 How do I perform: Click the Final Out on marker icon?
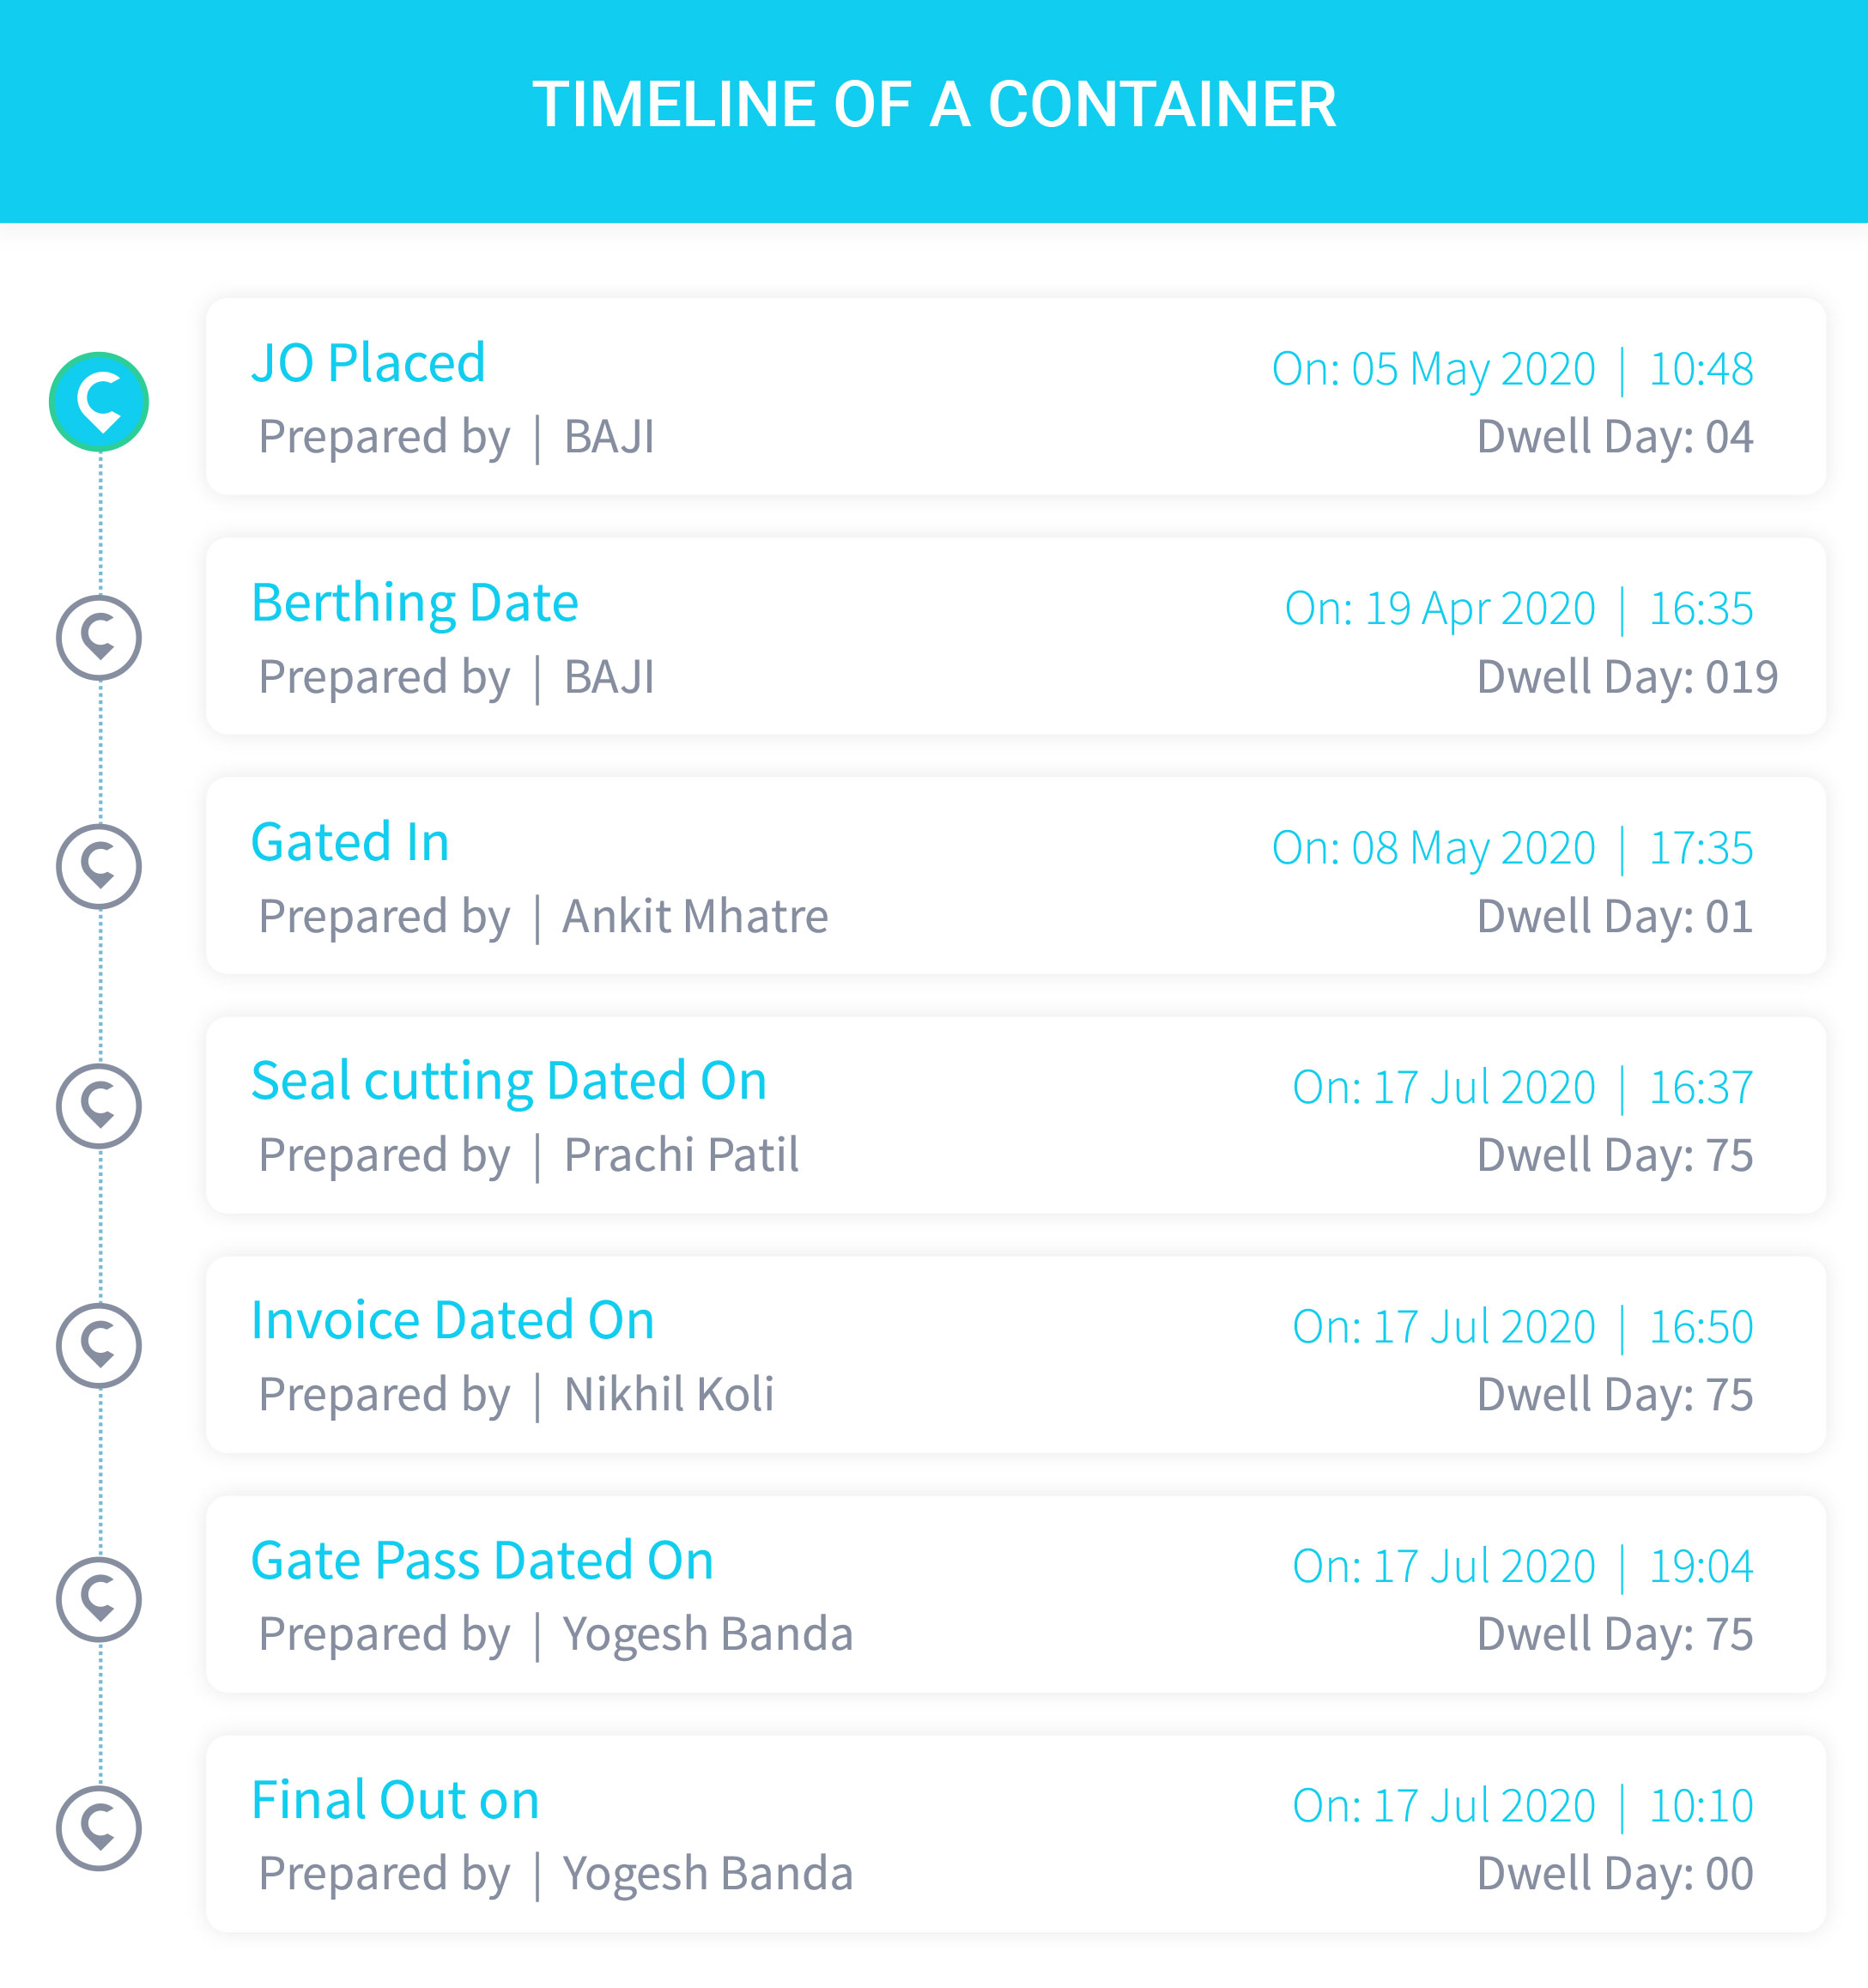click(99, 1828)
